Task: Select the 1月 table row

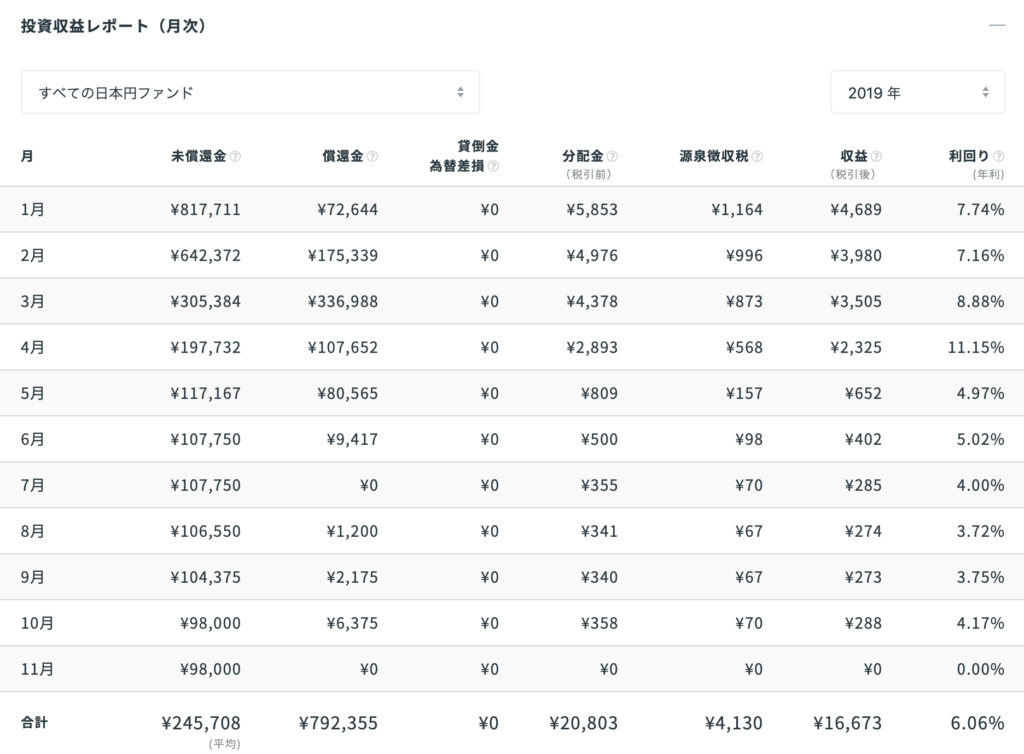Action: pos(512,210)
